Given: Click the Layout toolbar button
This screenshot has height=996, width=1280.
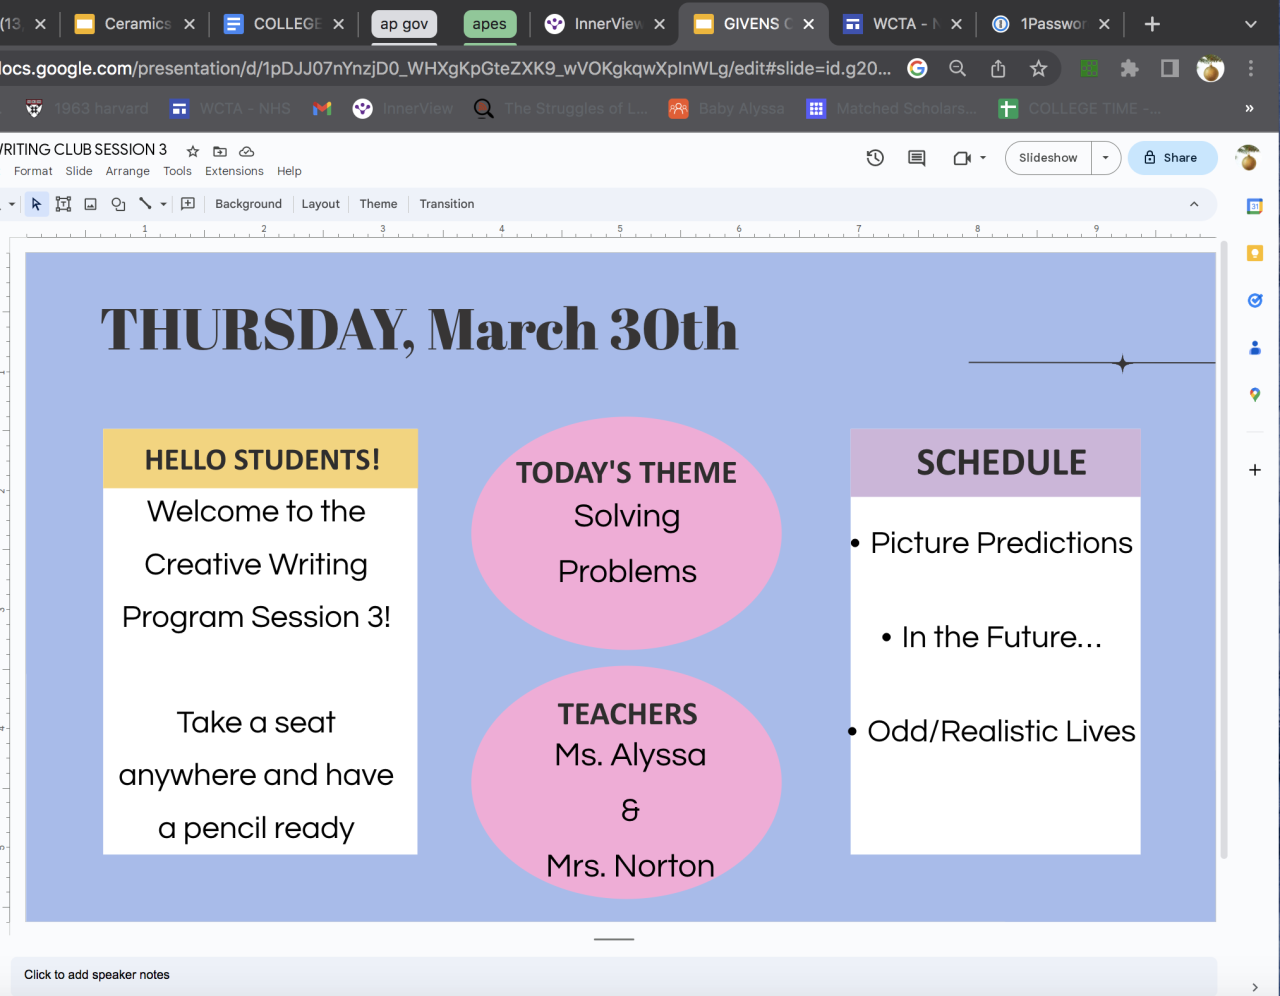Looking at the screenshot, I should pyautogui.click(x=321, y=204).
